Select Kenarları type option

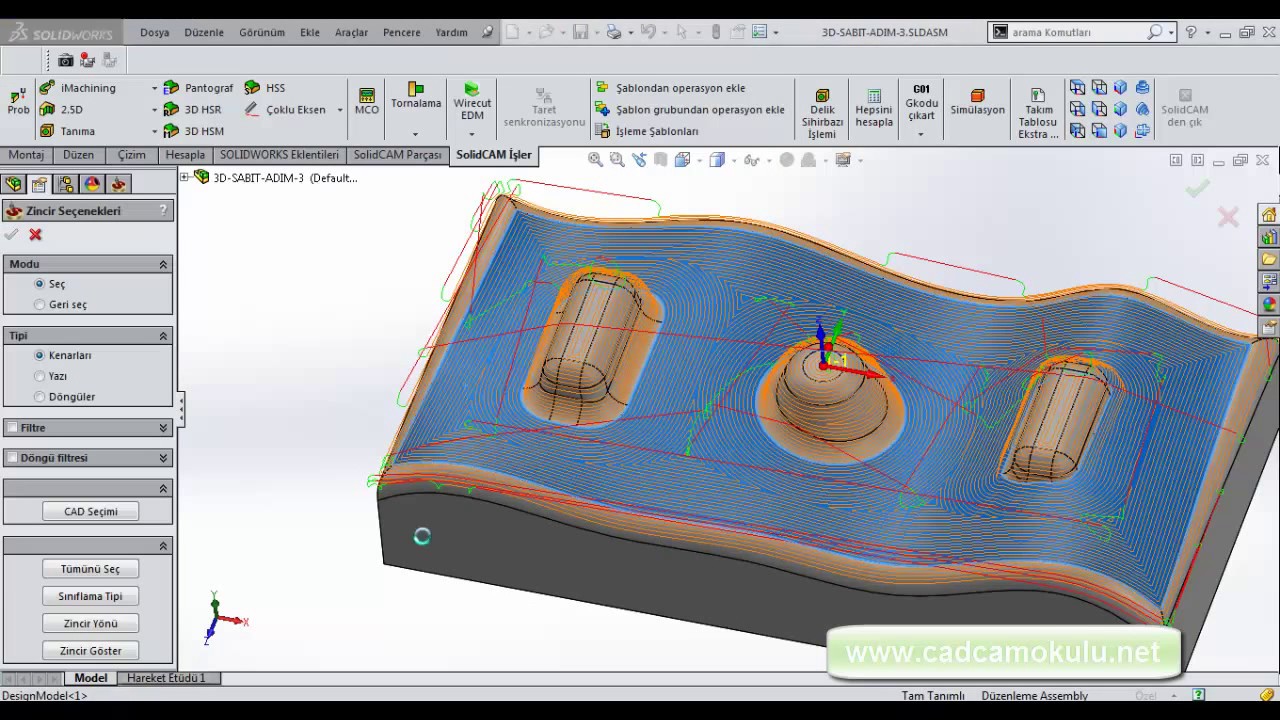(x=40, y=355)
